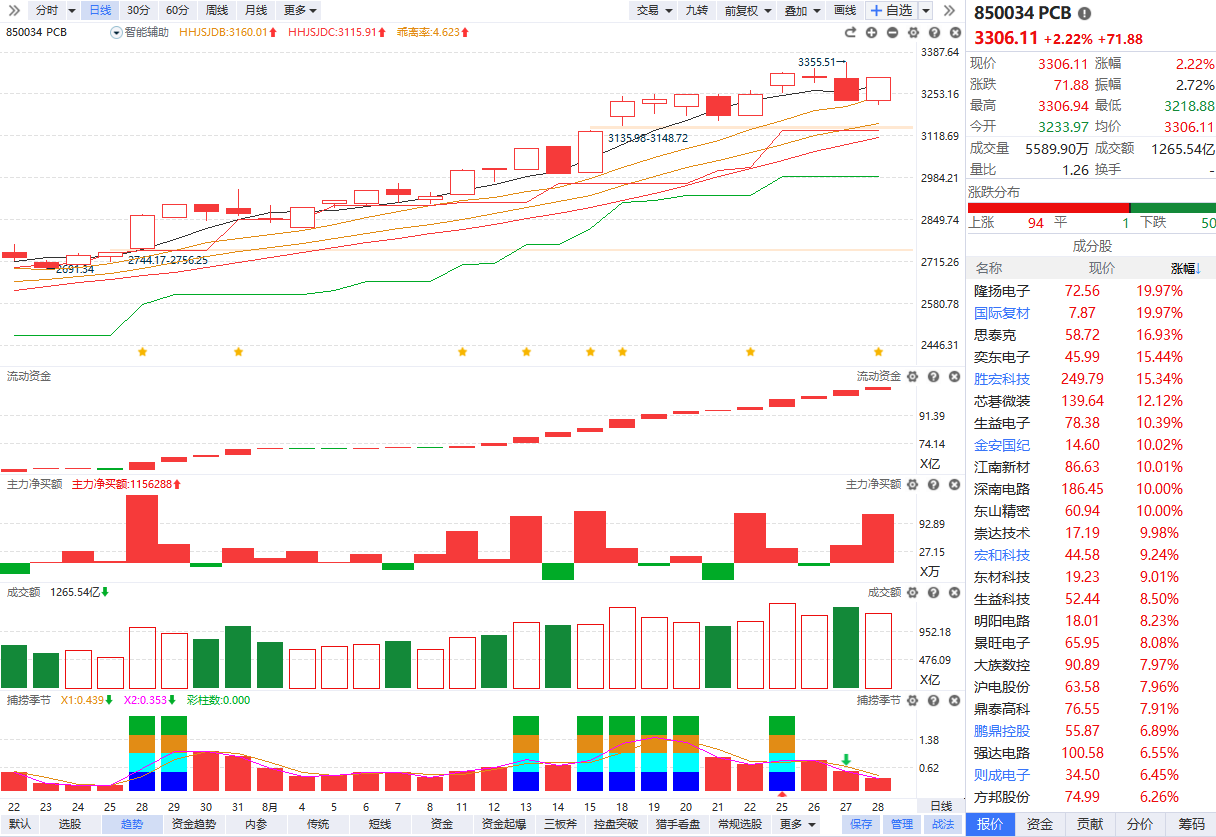Screen dimensions: 1216x837
Task: Open 胜宏科技 stock link
Action: [x=1002, y=379]
